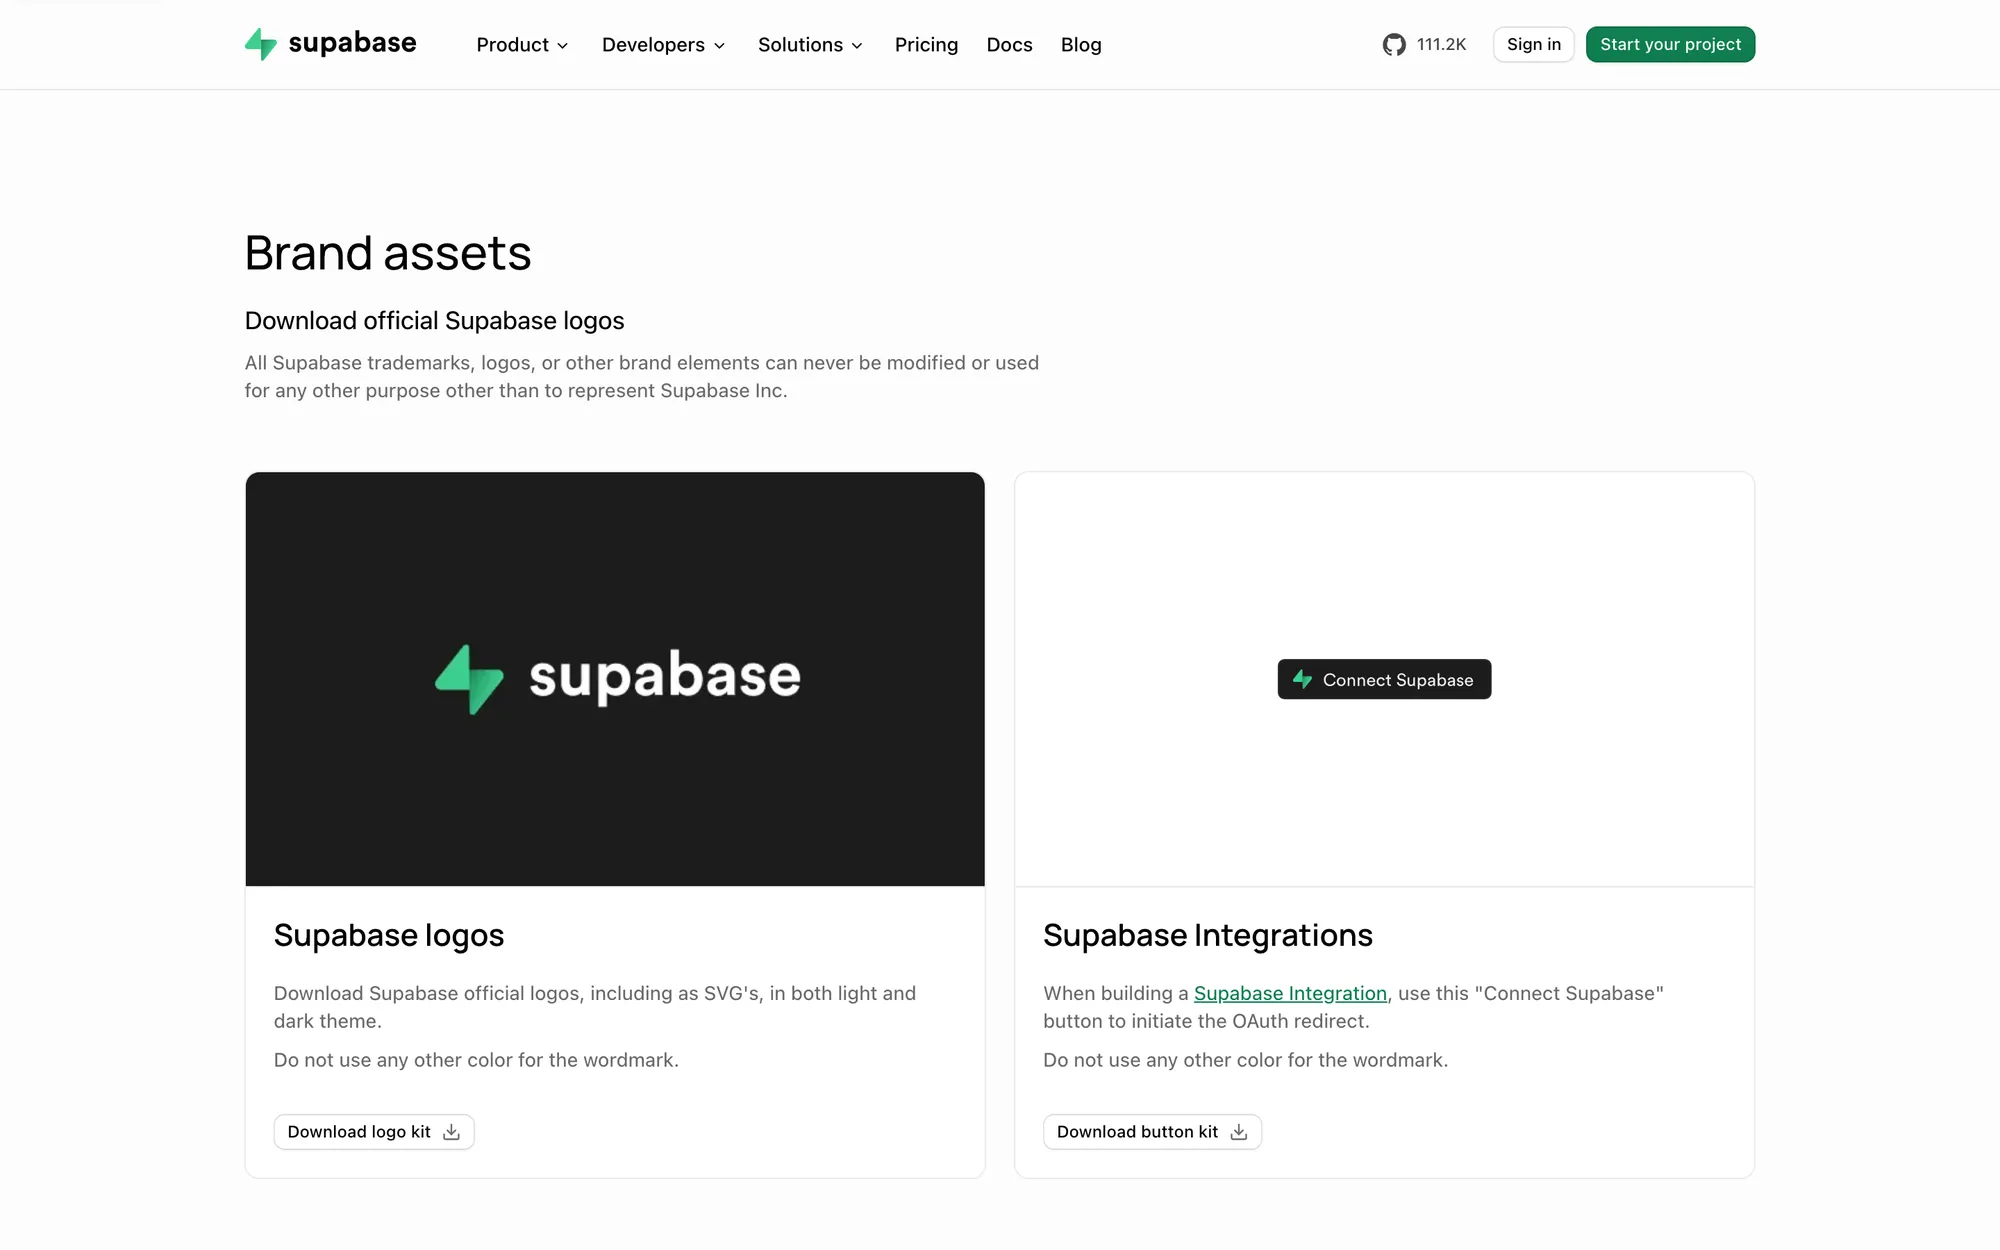Go to the Pricing page
The image size is (2000, 1250).
926,45
